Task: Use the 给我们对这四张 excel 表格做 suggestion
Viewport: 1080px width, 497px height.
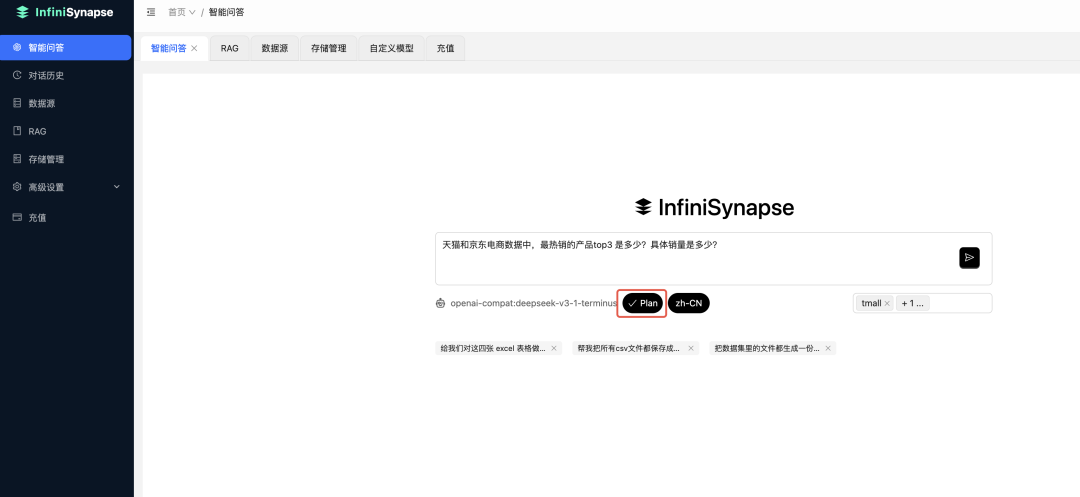Action: (x=493, y=348)
